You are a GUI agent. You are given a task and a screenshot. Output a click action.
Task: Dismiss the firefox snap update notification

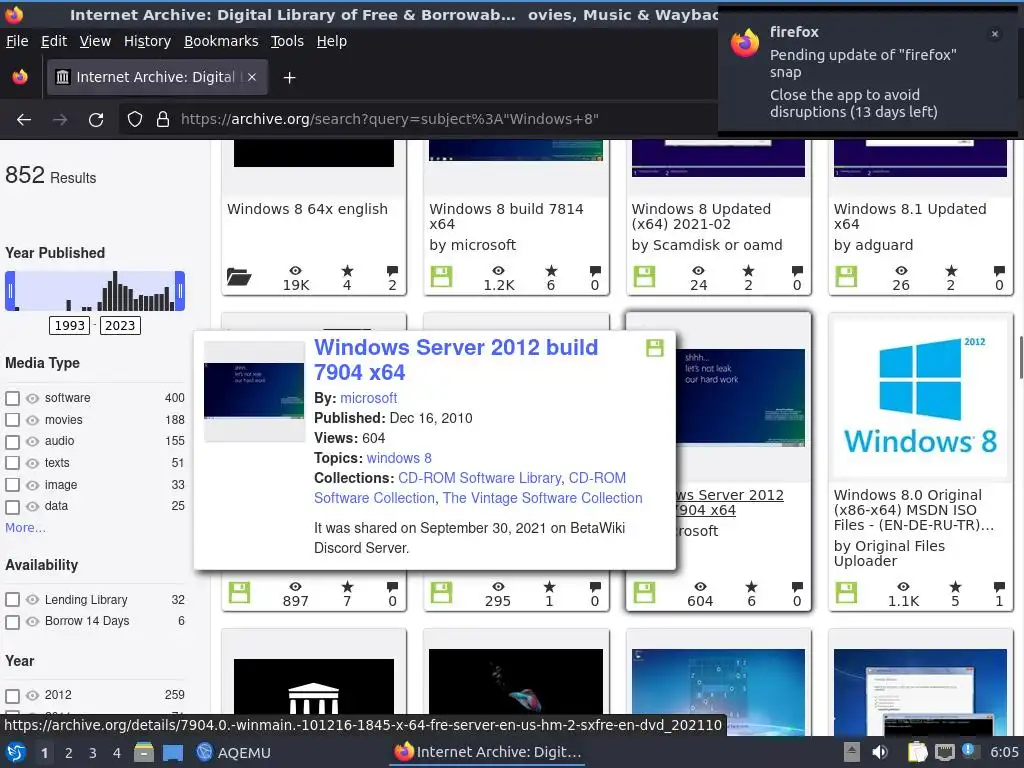click(x=995, y=34)
